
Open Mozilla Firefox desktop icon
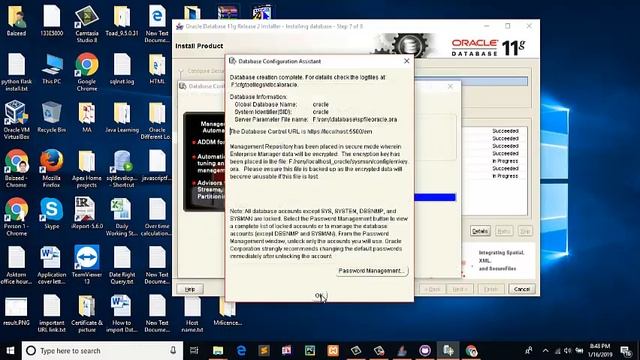(x=51, y=169)
